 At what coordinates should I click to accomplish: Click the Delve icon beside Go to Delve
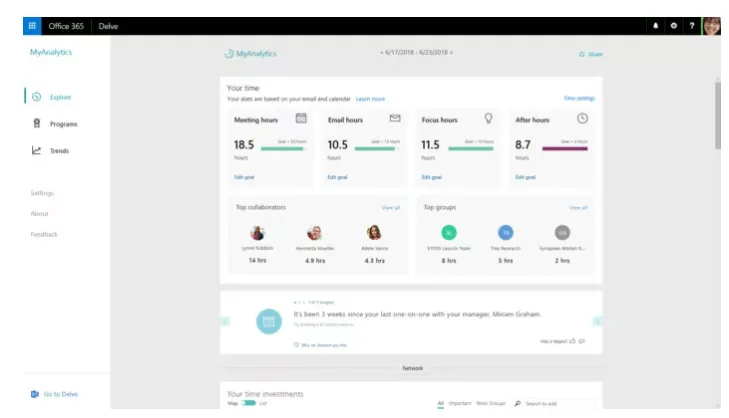35,394
